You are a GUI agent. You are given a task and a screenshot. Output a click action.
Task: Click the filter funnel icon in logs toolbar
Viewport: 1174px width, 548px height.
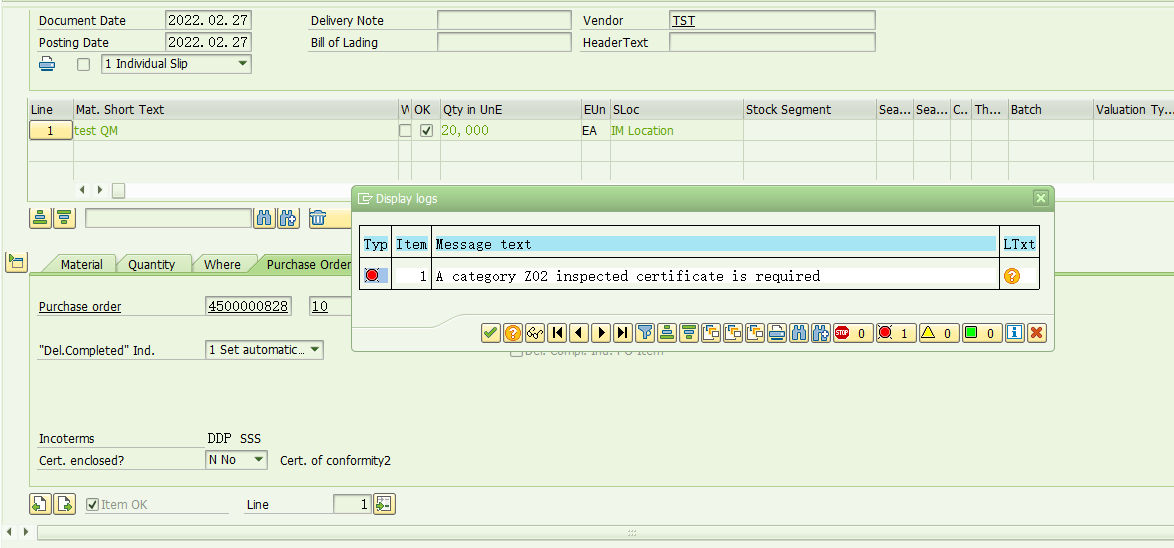pyautogui.click(x=645, y=333)
